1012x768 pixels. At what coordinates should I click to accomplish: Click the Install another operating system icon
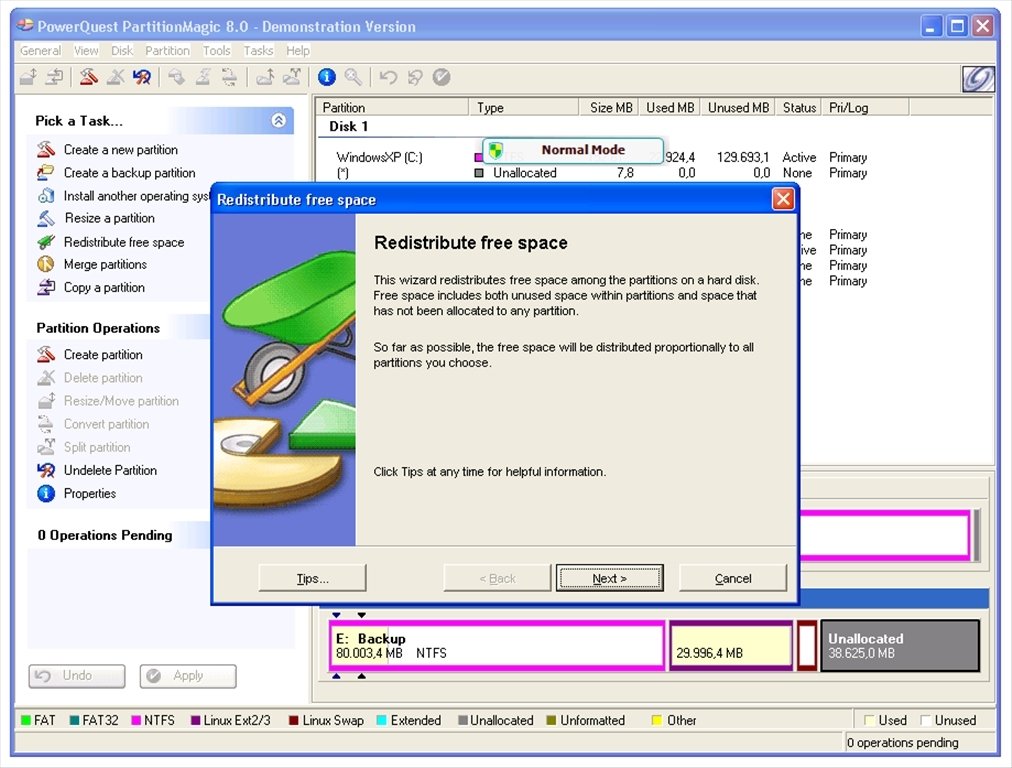pos(46,196)
